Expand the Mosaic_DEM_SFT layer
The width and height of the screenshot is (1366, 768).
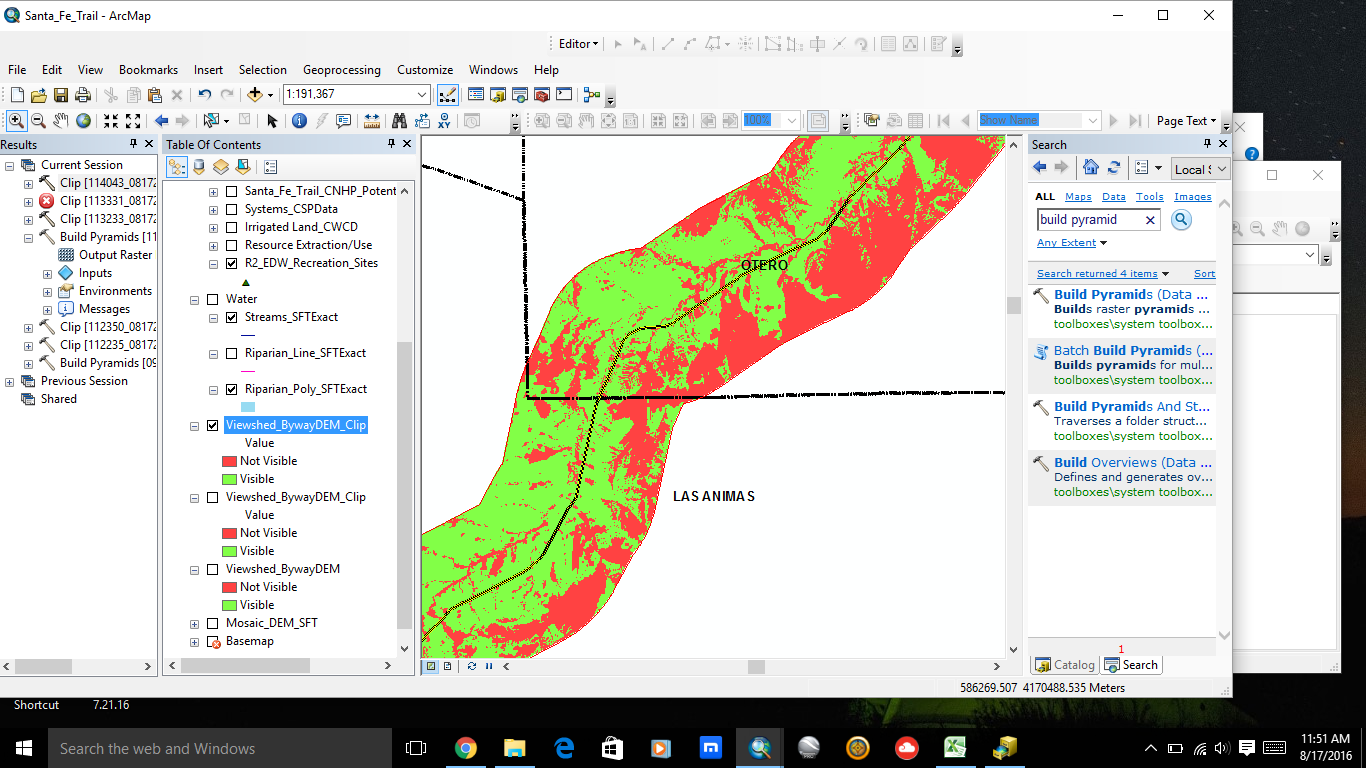click(195, 623)
